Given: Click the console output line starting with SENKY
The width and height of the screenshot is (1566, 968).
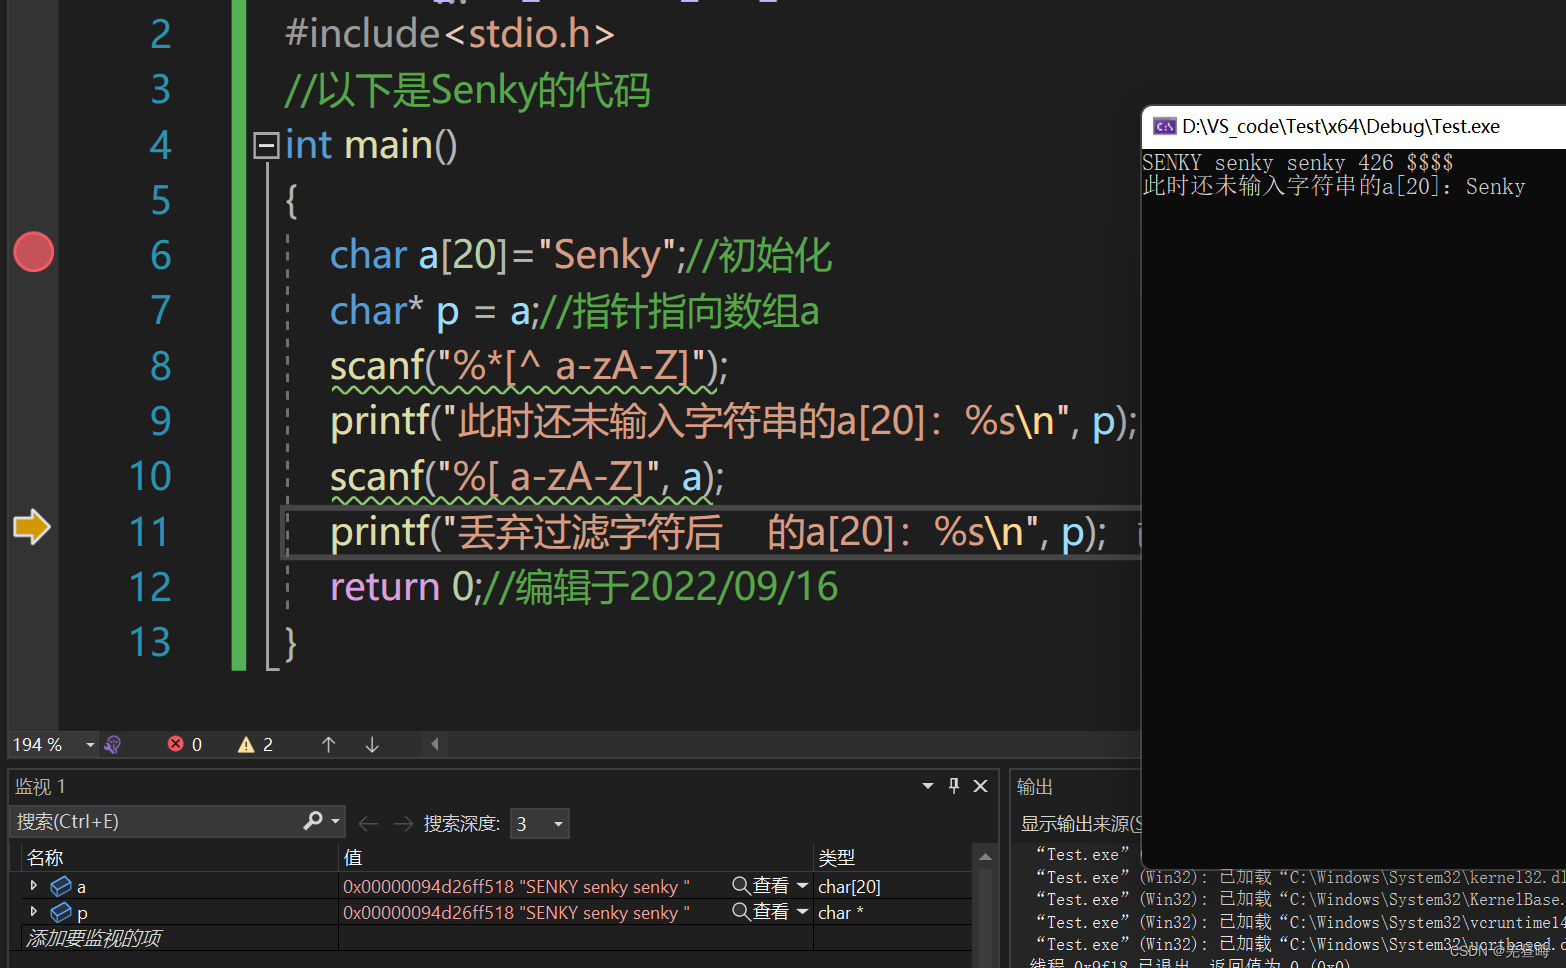Looking at the screenshot, I should tap(1297, 163).
